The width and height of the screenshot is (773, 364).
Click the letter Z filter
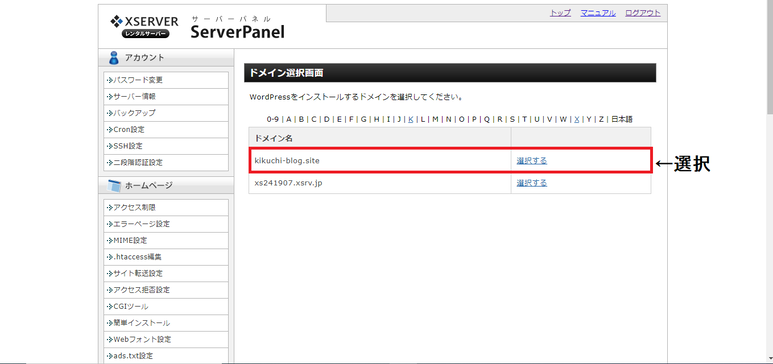point(601,119)
